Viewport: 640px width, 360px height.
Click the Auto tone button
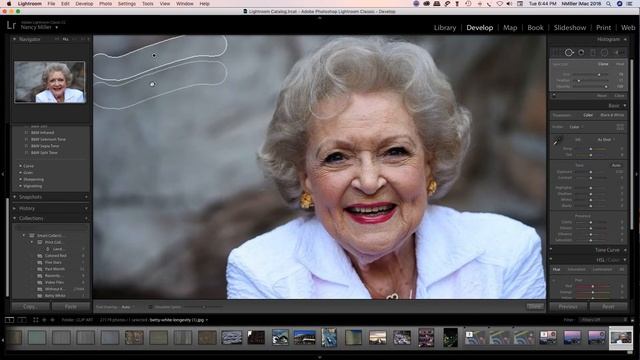pyautogui.click(x=616, y=165)
